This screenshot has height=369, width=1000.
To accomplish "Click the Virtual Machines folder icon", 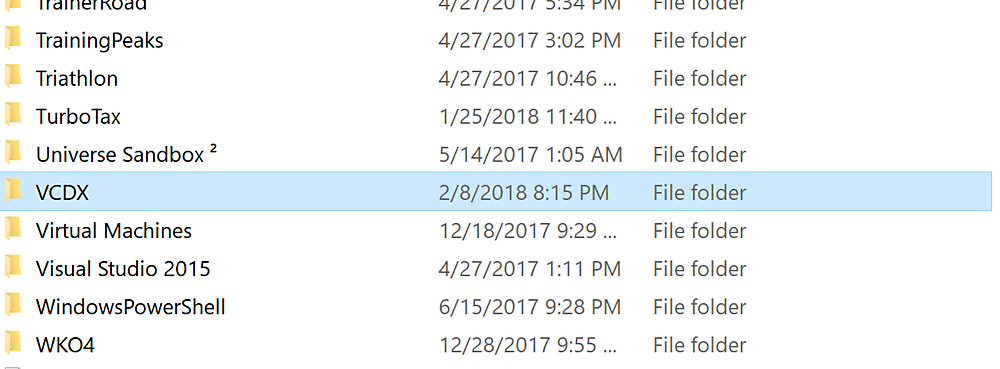I will 13,229.
